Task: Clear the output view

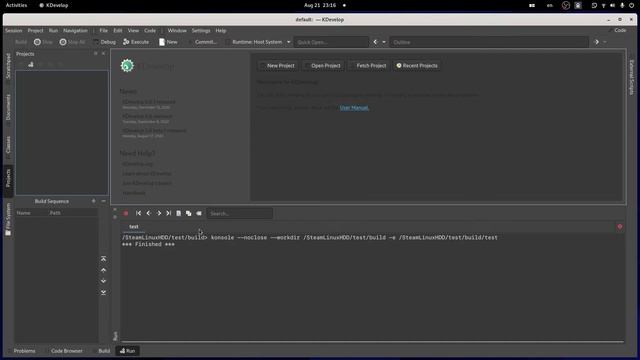Action: coord(199,213)
